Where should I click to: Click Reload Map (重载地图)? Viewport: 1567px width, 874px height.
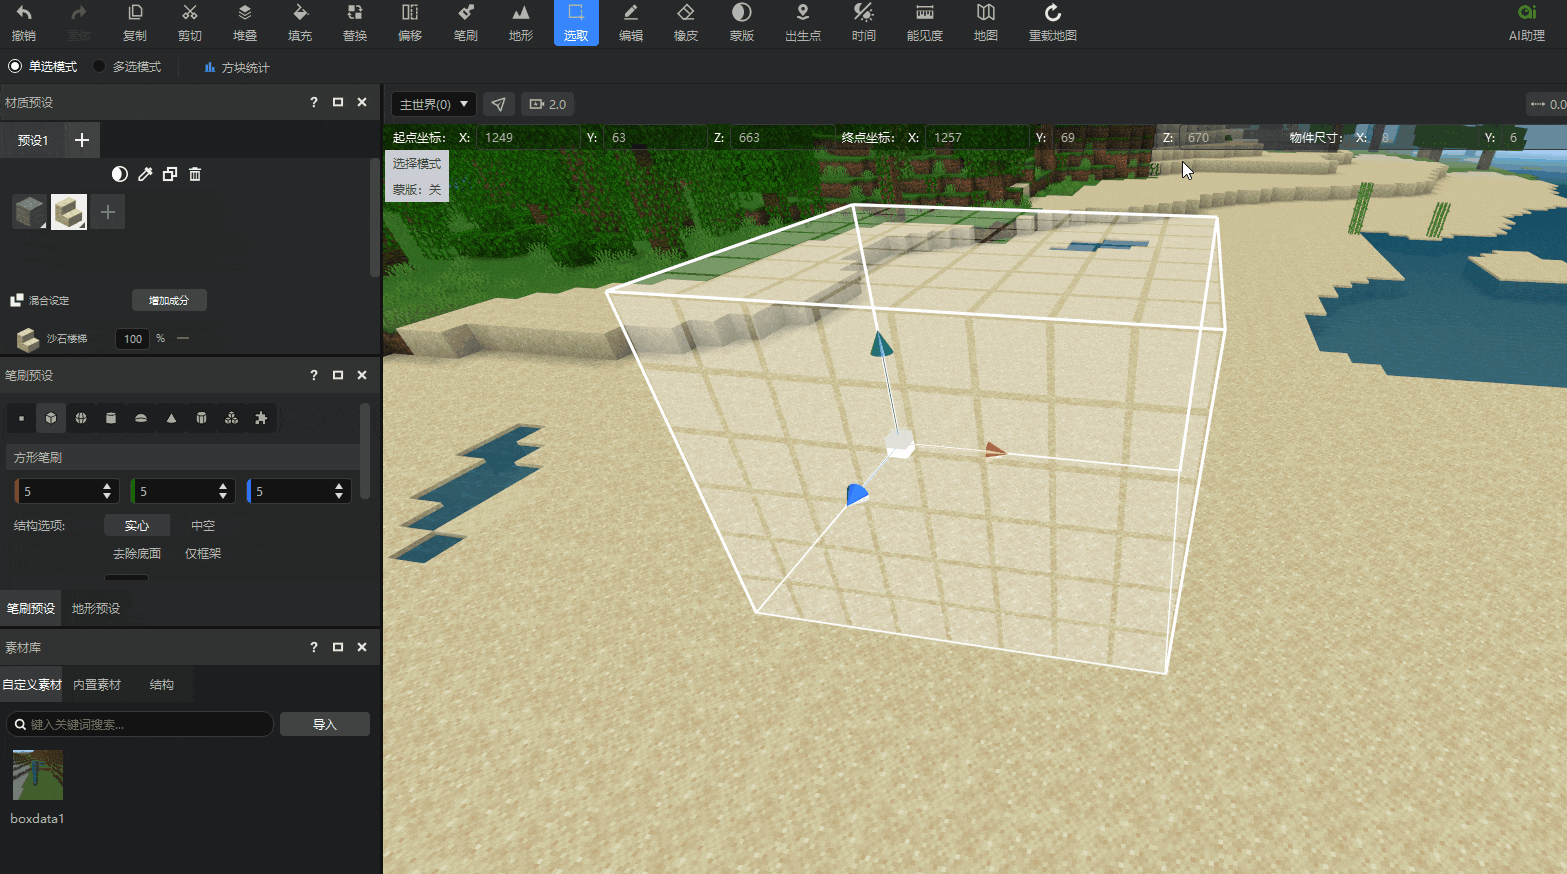coord(1053,23)
